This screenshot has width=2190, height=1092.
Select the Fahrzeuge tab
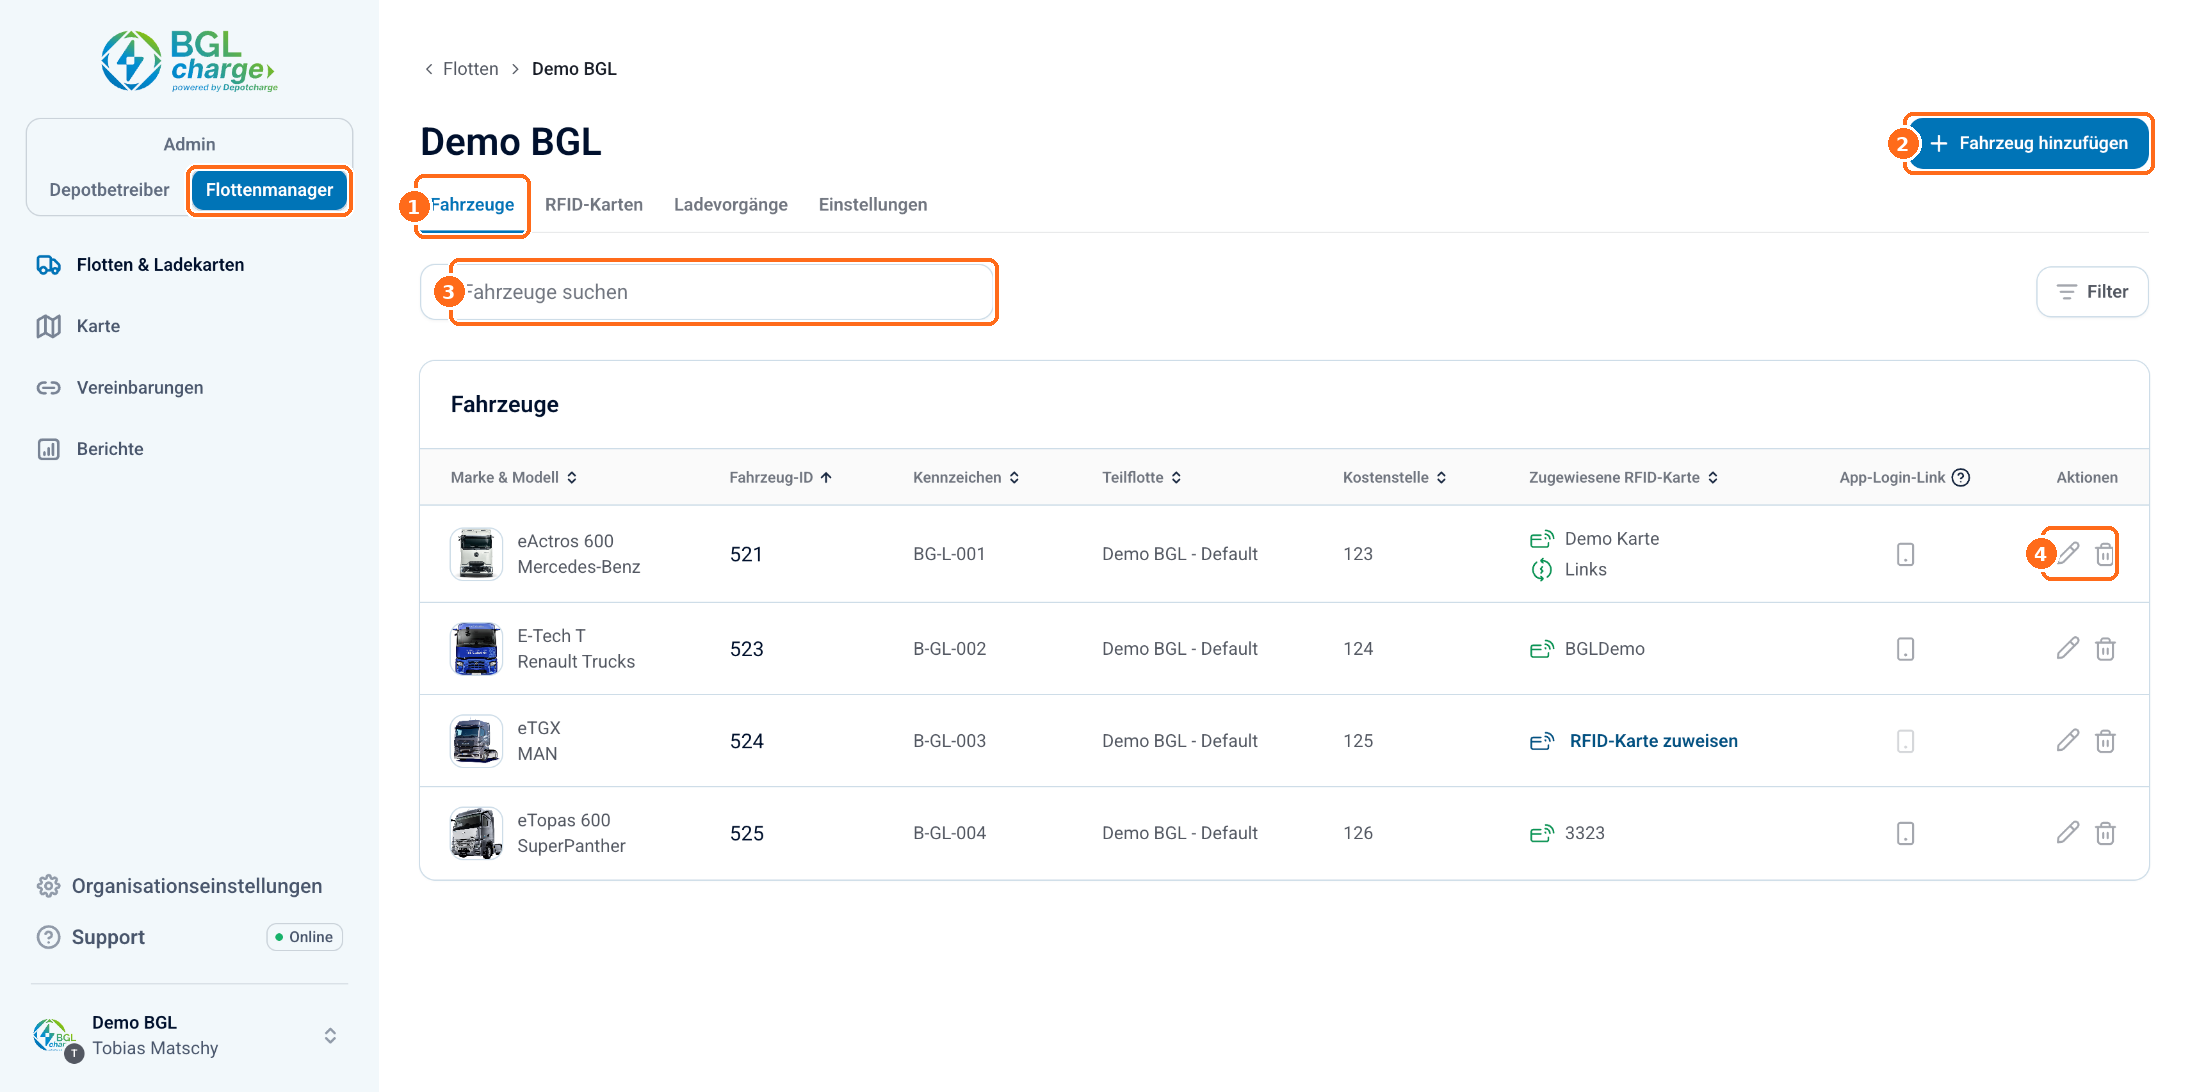point(472,205)
